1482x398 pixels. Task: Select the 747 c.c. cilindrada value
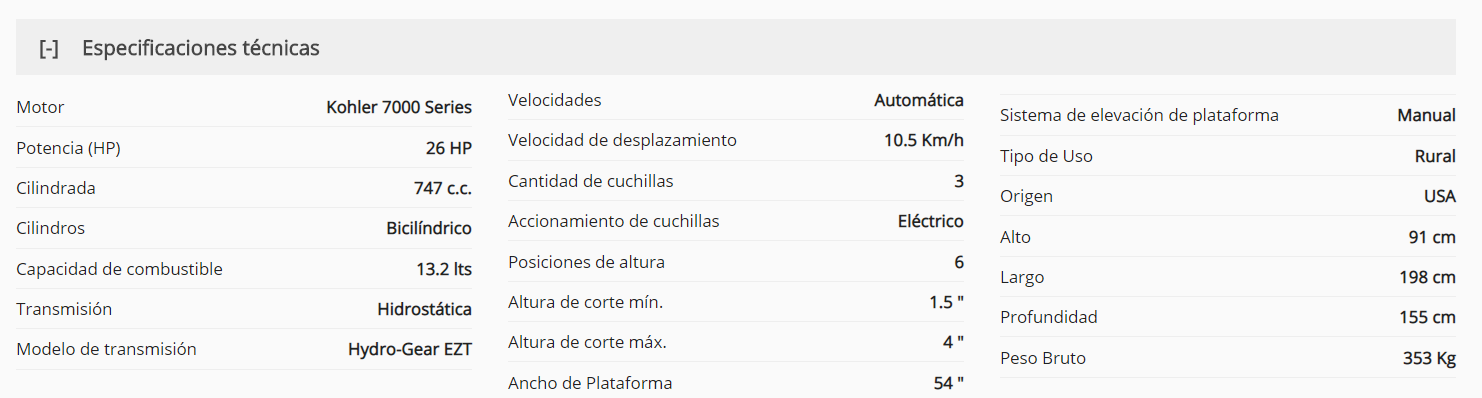click(x=443, y=188)
